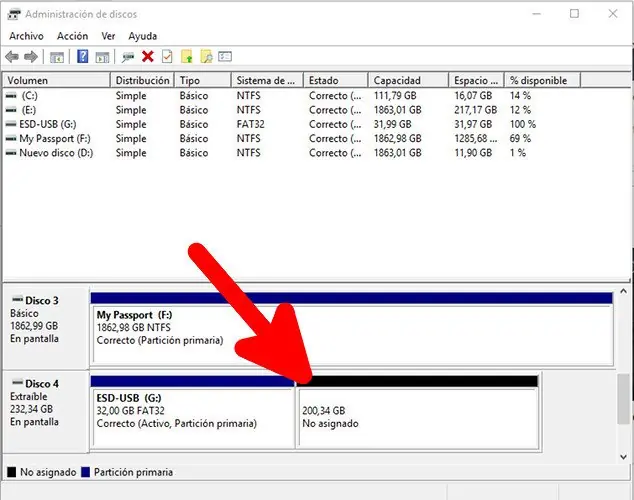Click the drive icon beside ESD-USB (G:)

point(11,124)
